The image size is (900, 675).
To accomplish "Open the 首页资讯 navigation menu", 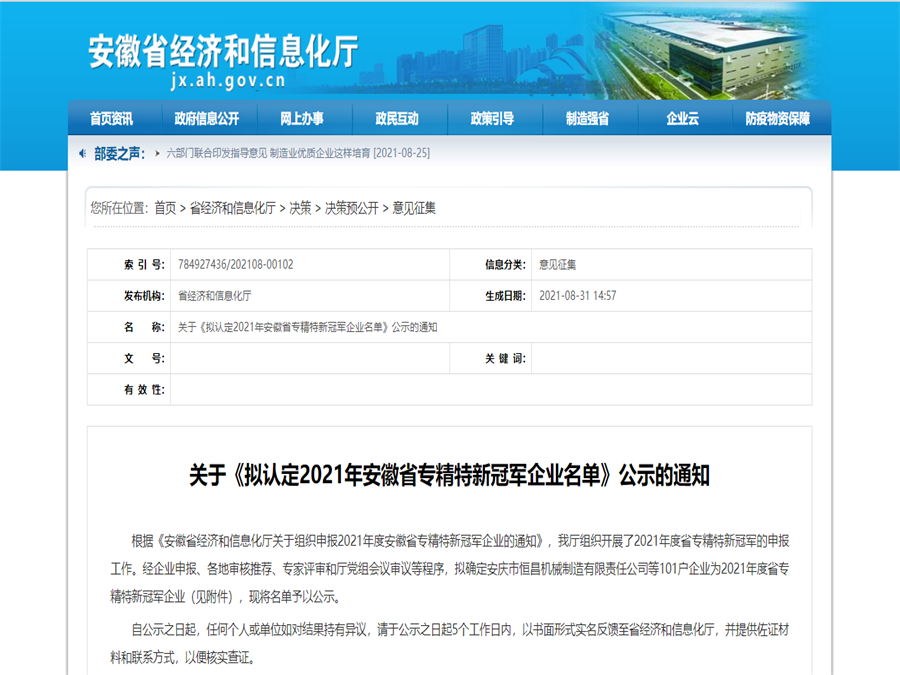I will coord(111,118).
